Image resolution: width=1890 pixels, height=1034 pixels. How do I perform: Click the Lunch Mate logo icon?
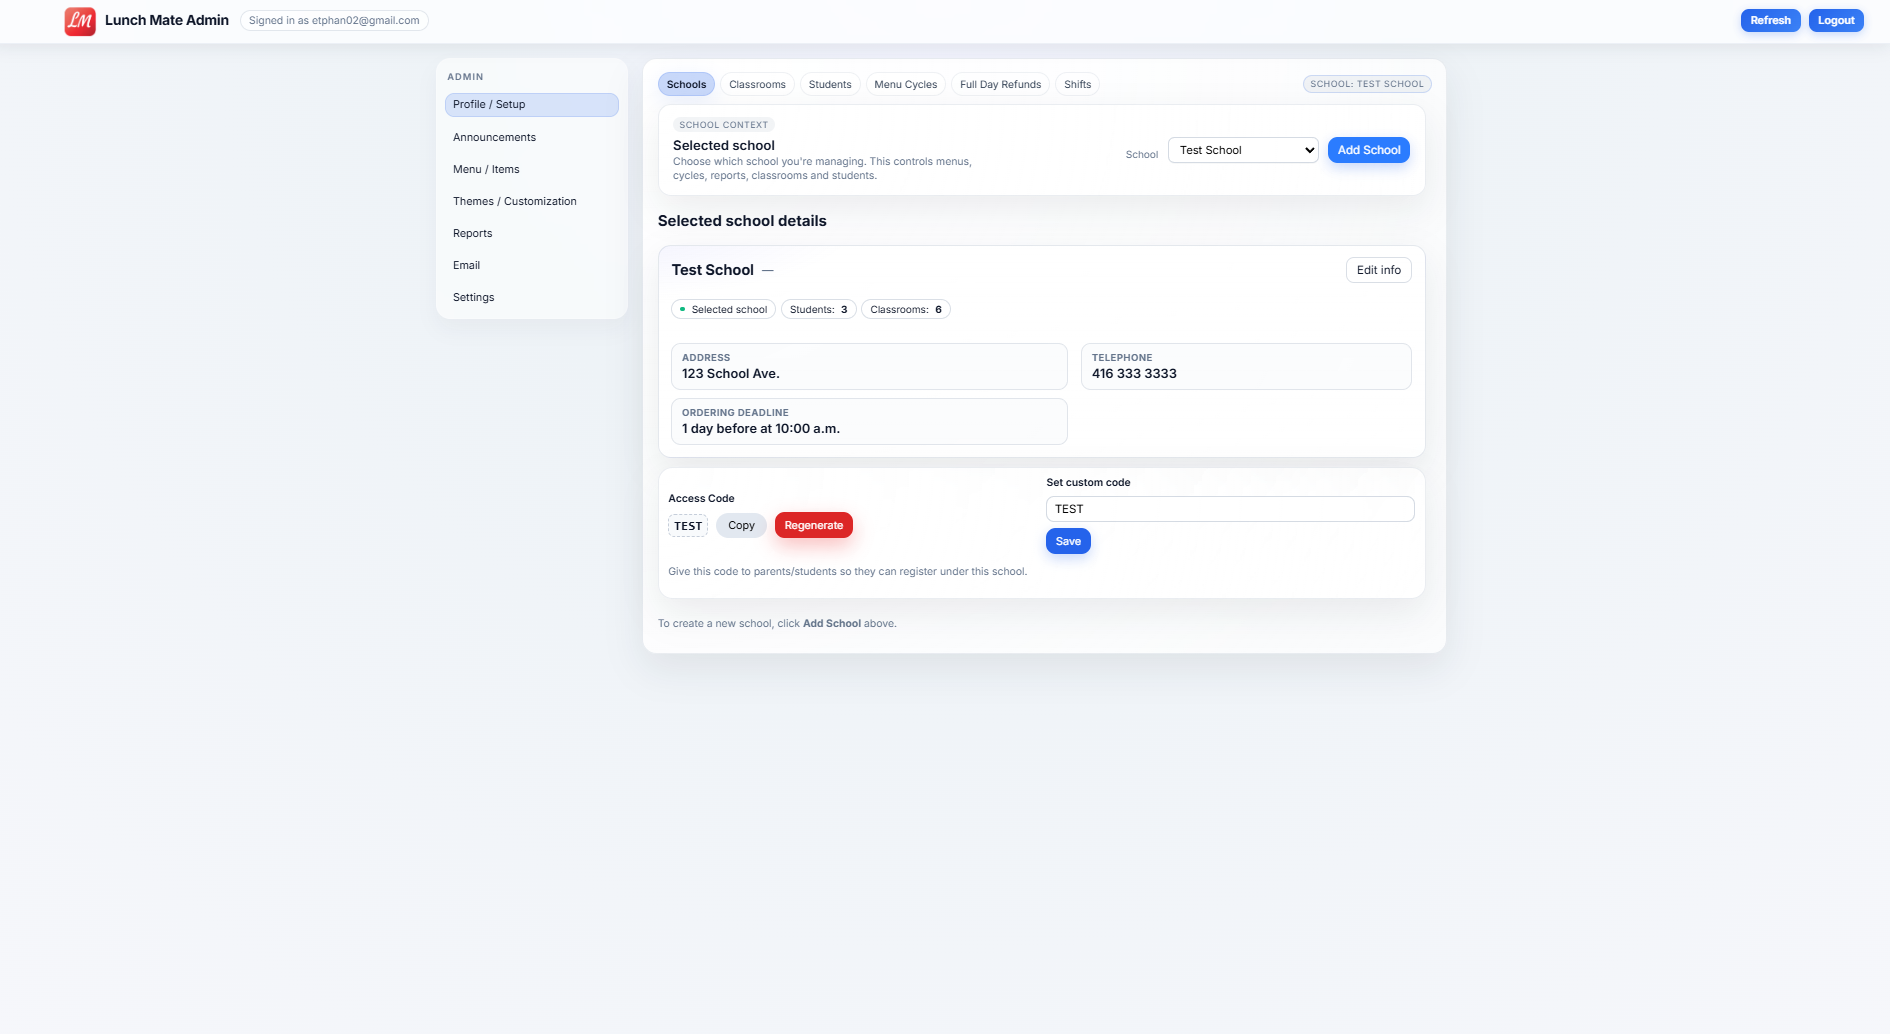pos(80,21)
